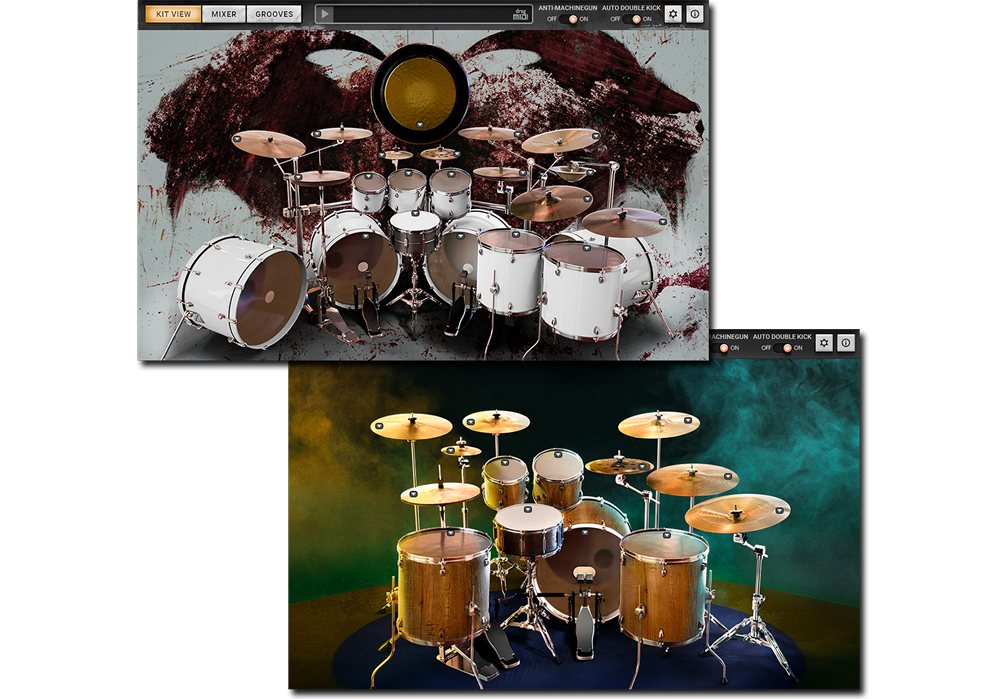The image size is (1000, 699).
Task: Open middle rack tom dropdown, white kit
Action: pos(408,173)
